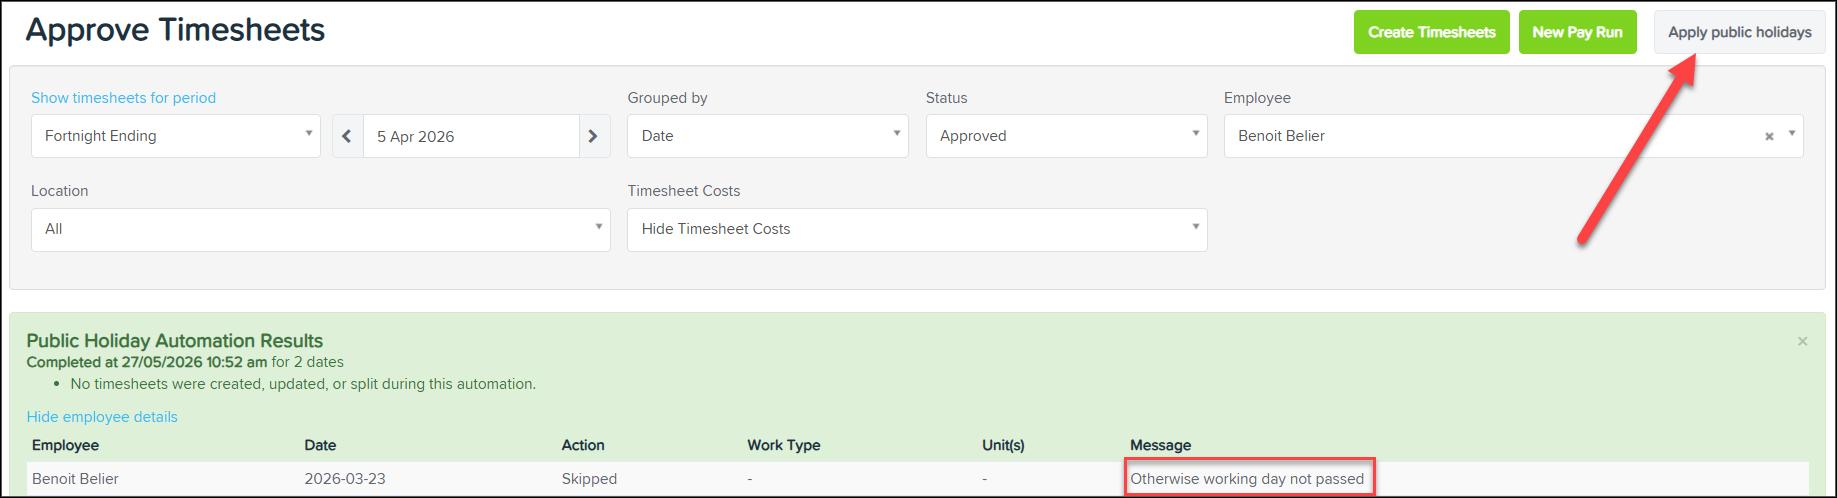Clear the Benoit Belier employee selection
Viewport: 1837px width, 498px height.
pyautogui.click(x=1769, y=136)
